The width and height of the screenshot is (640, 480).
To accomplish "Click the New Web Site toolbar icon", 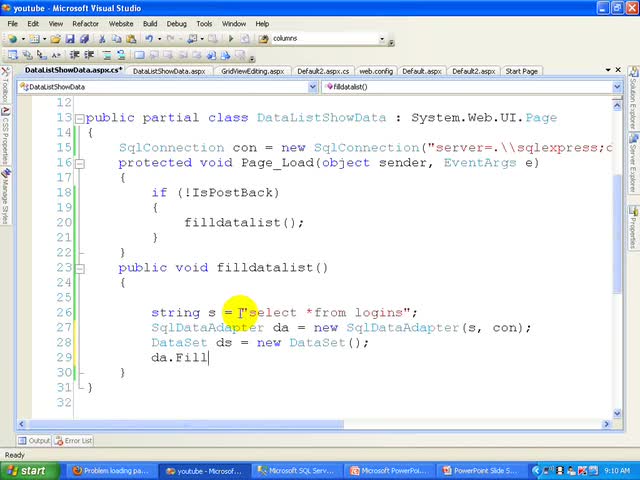I will (12, 39).
